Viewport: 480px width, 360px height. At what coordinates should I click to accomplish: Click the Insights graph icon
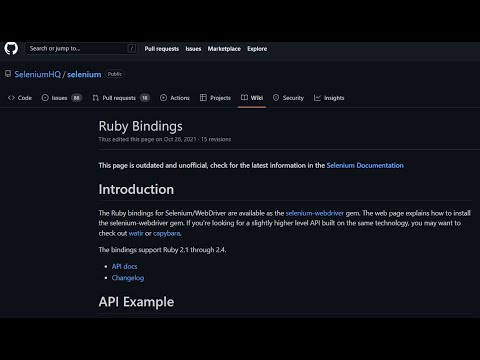coord(317,98)
